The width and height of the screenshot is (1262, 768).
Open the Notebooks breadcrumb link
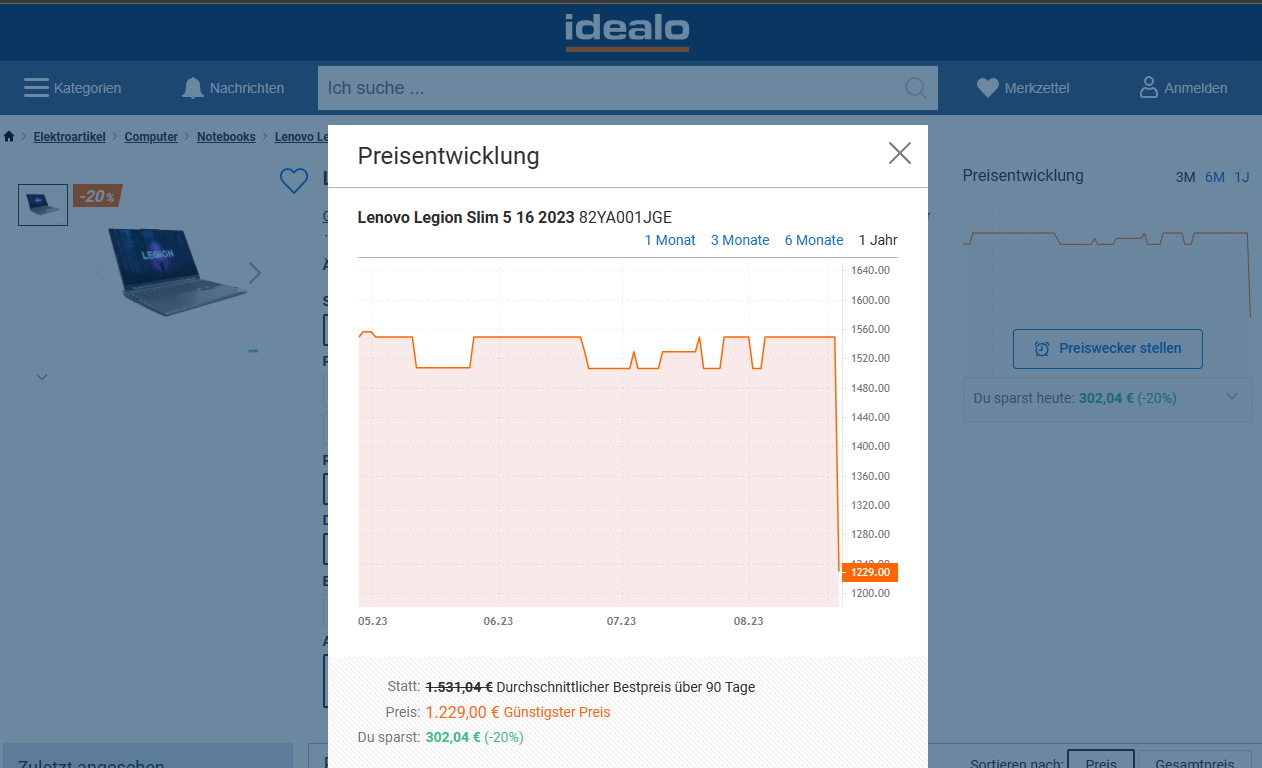tap(226, 137)
